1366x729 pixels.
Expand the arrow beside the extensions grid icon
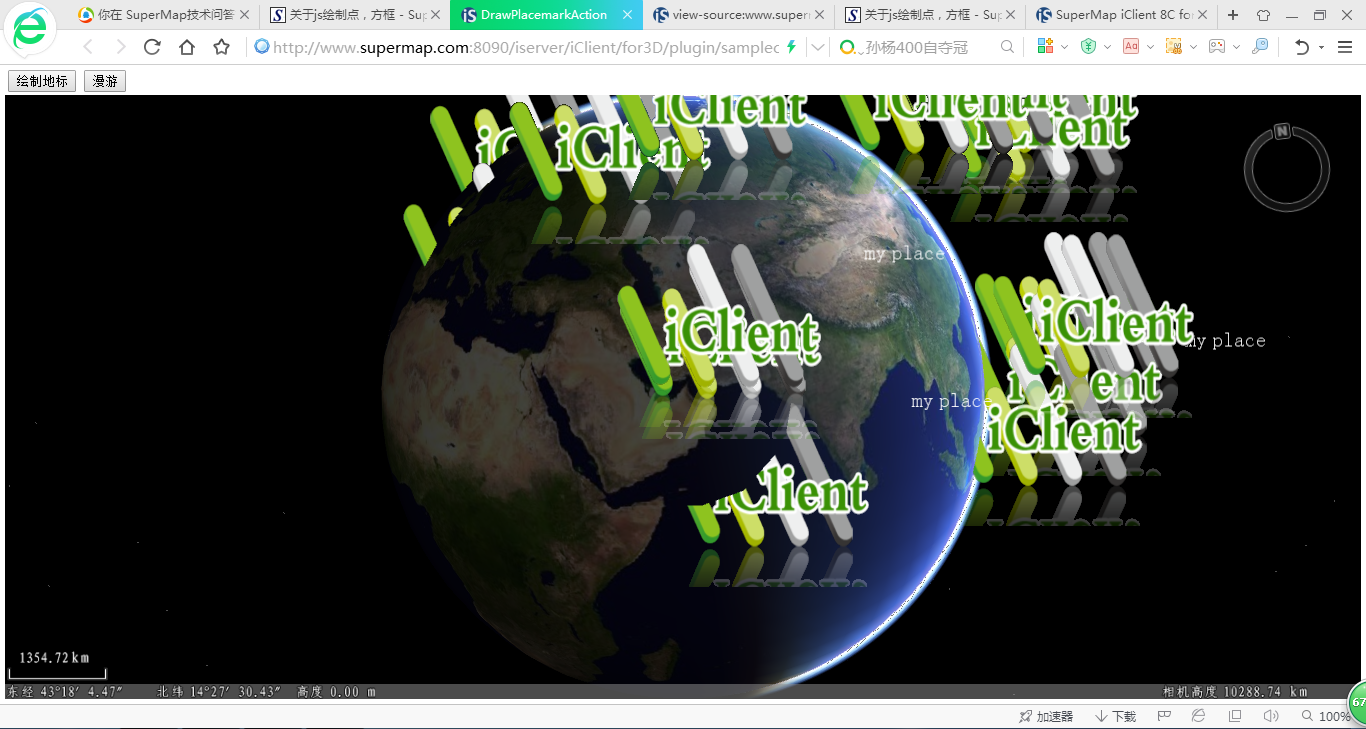coord(1064,47)
